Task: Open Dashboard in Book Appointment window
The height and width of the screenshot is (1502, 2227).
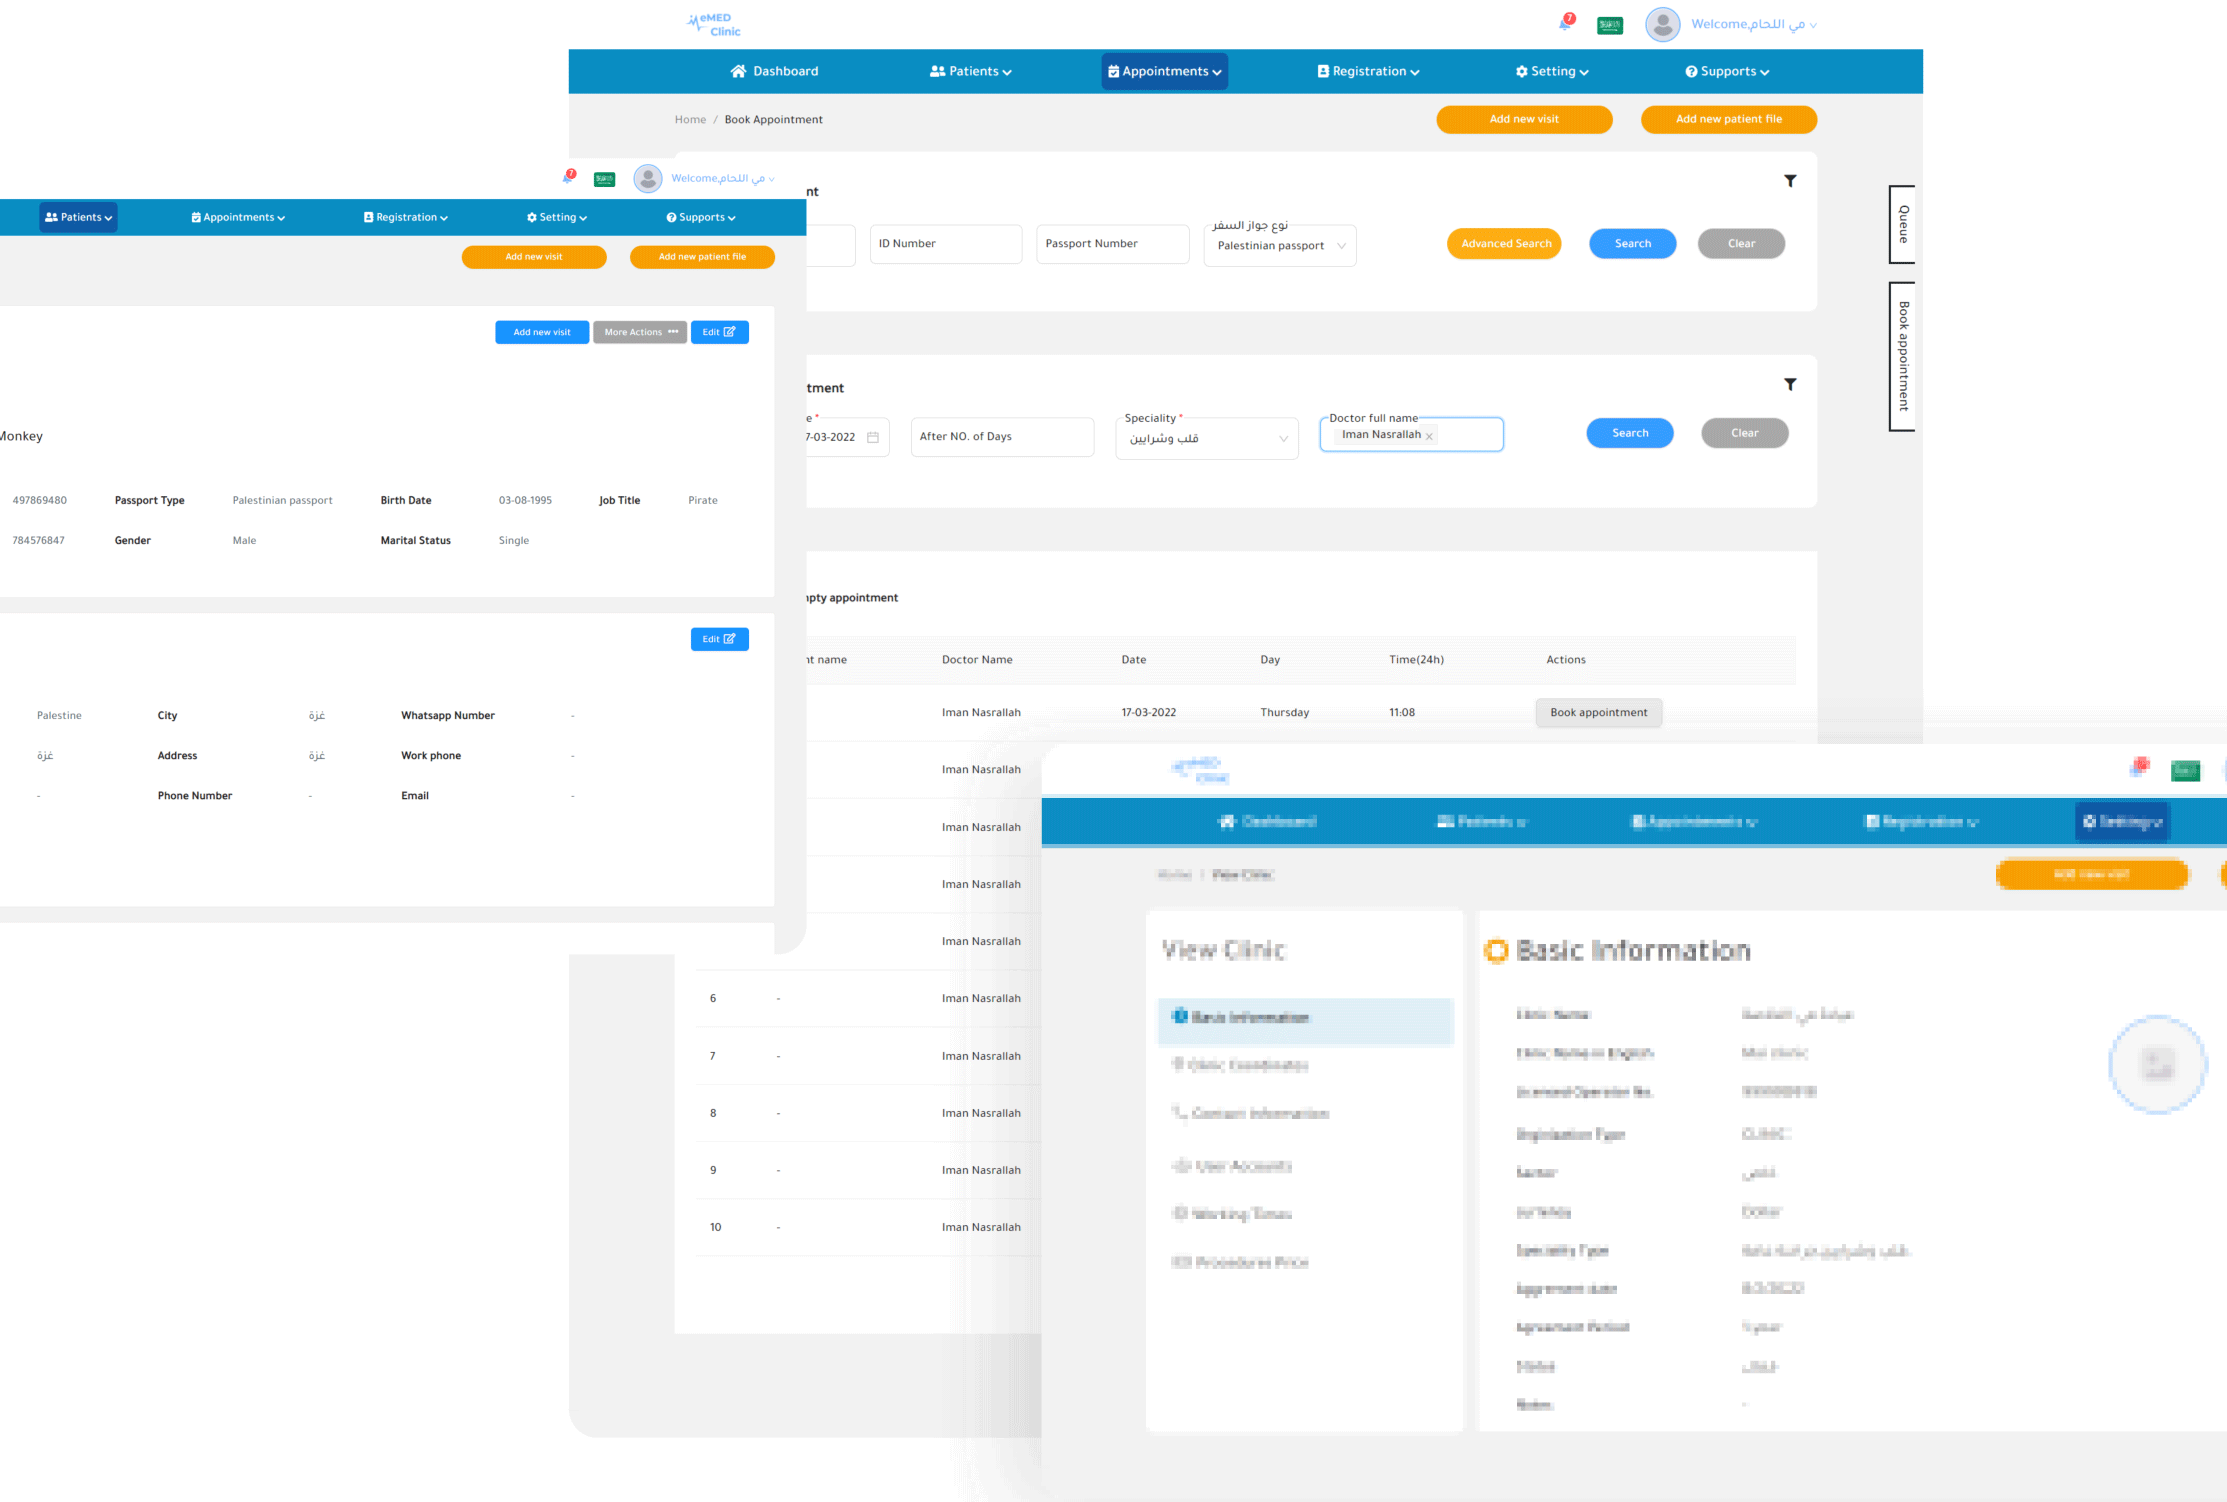Action: pyautogui.click(x=774, y=71)
